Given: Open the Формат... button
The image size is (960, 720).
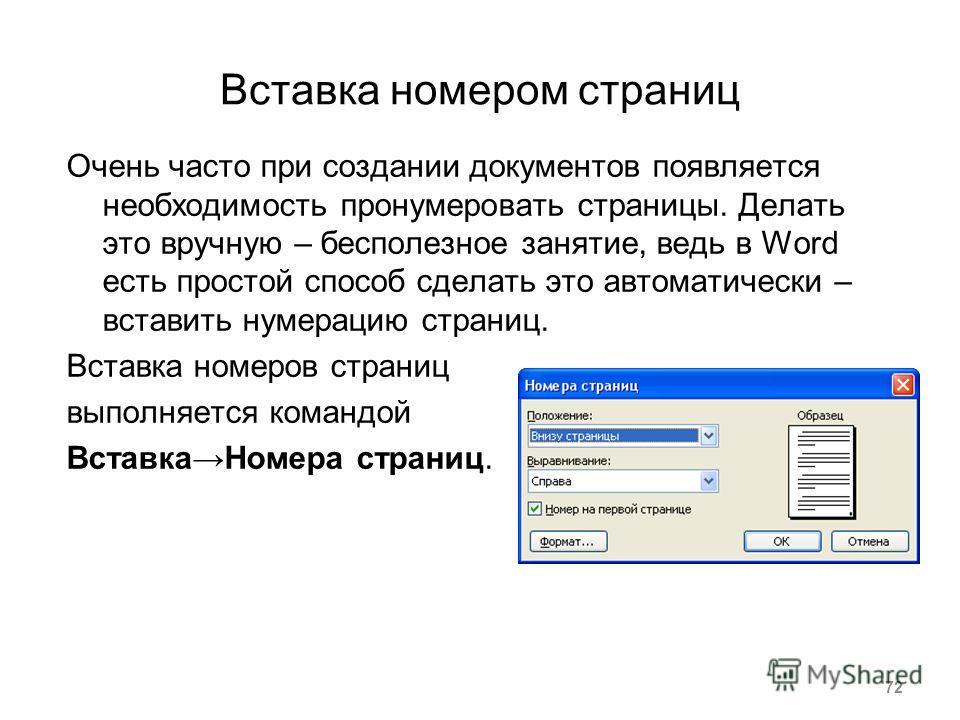Looking at the screenshot, I should (x=568, y=542).
